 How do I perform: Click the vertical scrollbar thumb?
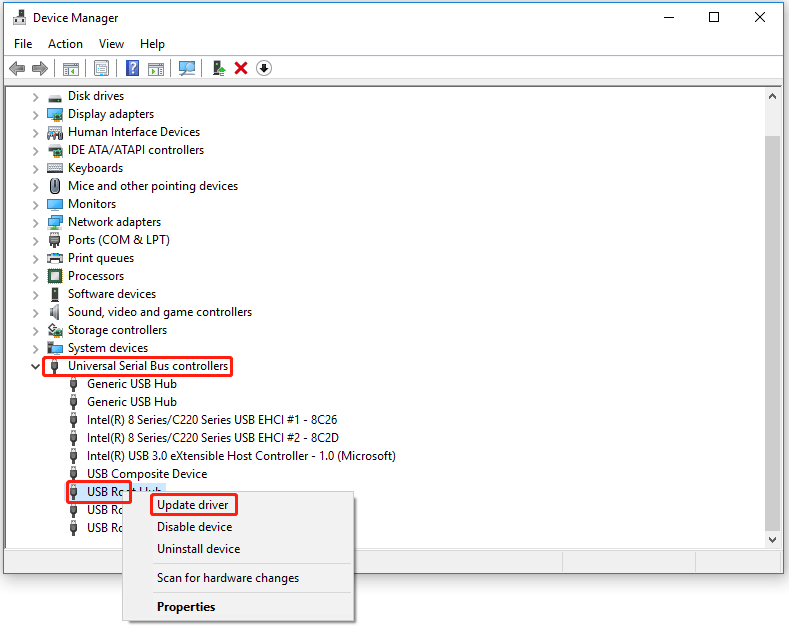click(x=772, y=333)
